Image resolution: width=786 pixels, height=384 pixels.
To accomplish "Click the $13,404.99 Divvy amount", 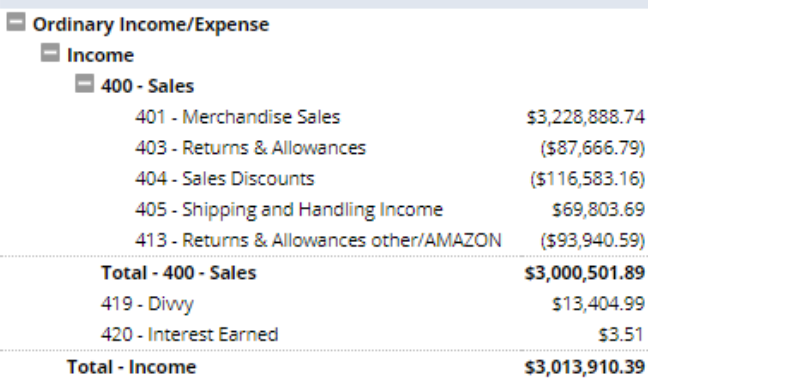I will 598,304.
